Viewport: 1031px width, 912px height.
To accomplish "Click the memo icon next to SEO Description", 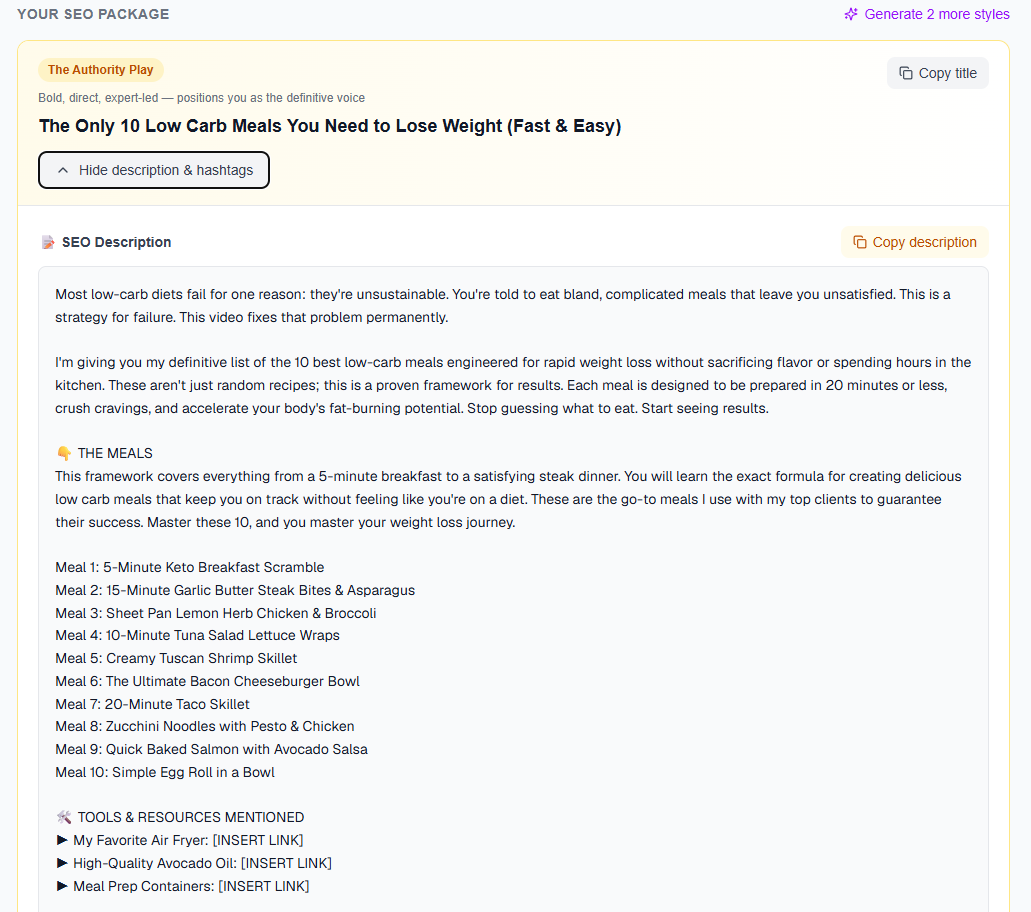I will click(48, 243).
